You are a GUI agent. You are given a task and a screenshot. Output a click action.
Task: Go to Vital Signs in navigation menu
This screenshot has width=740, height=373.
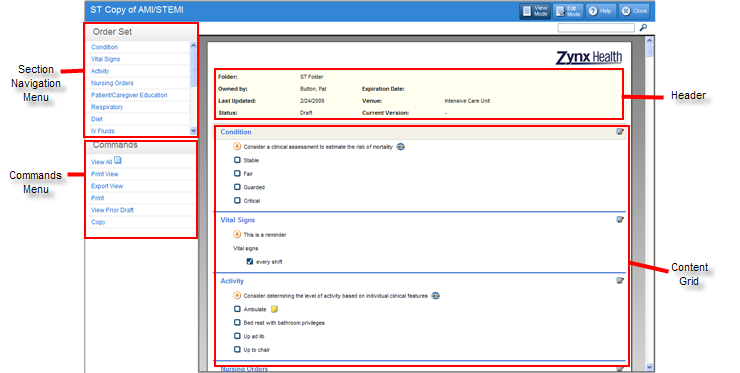(x=105, y=59)
